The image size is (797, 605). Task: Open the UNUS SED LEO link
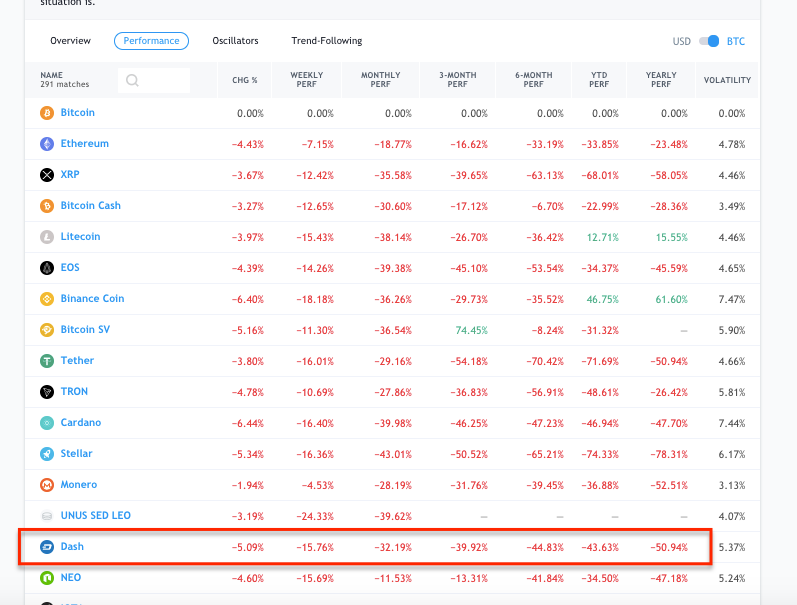pyautogui.click(x=96, y=516)
